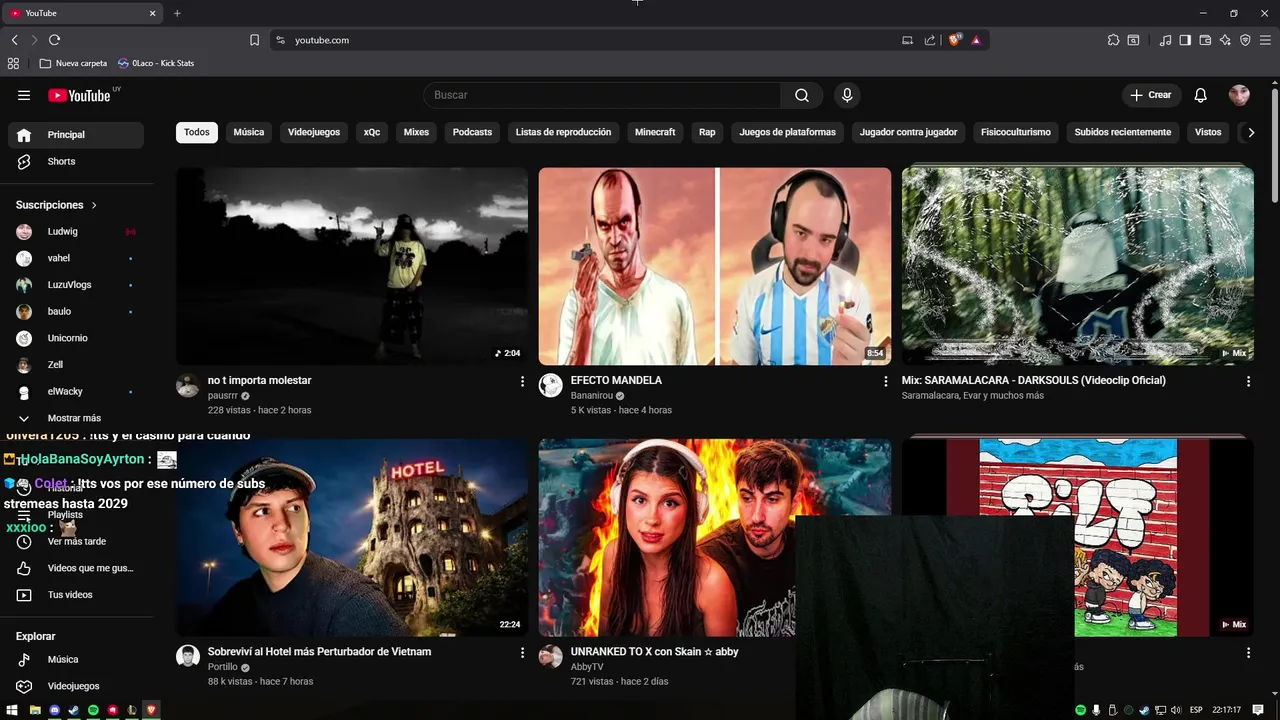
Task: Open Brave Leo AI sparkle icon
Action: click(x=1225, y=40)
